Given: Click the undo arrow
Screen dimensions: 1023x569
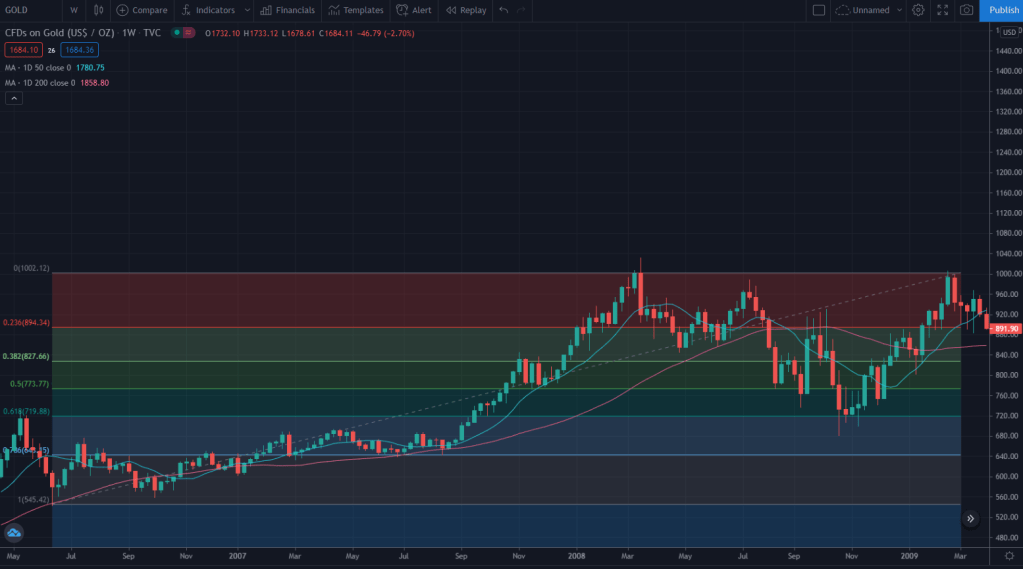Looking at the screenshot, I should coord(503,10).
